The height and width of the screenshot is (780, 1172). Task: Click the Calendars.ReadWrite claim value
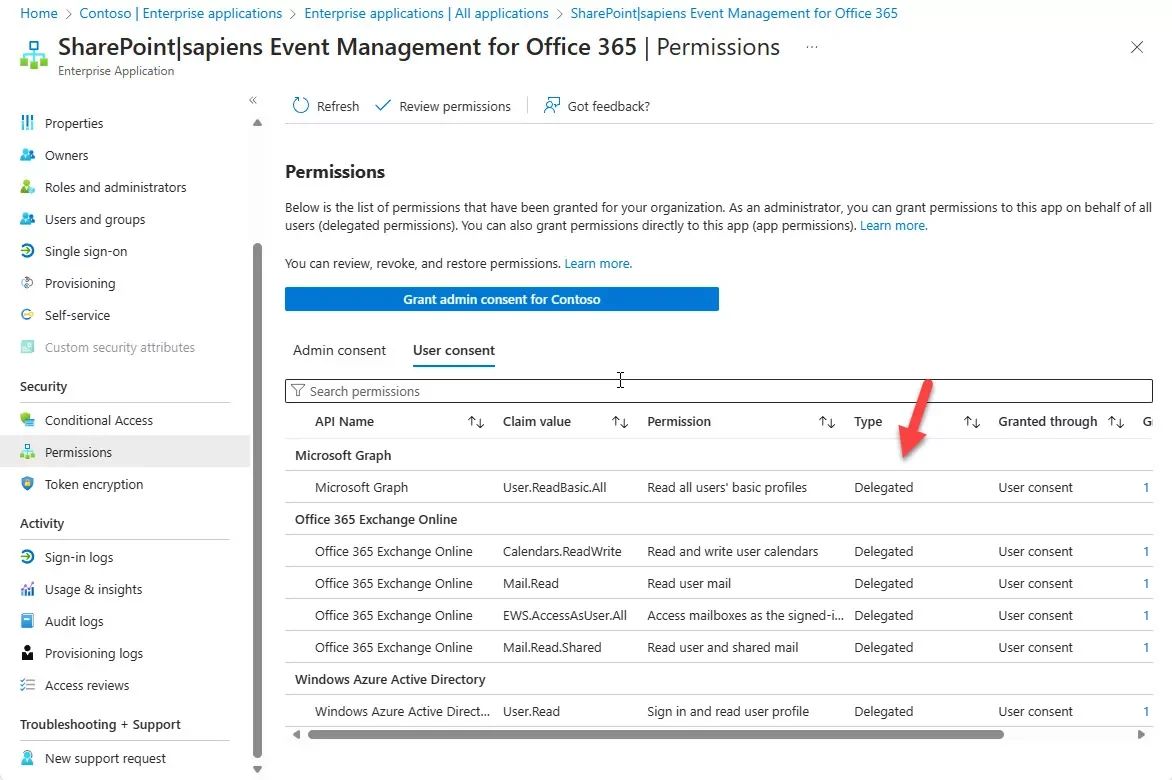562,551
